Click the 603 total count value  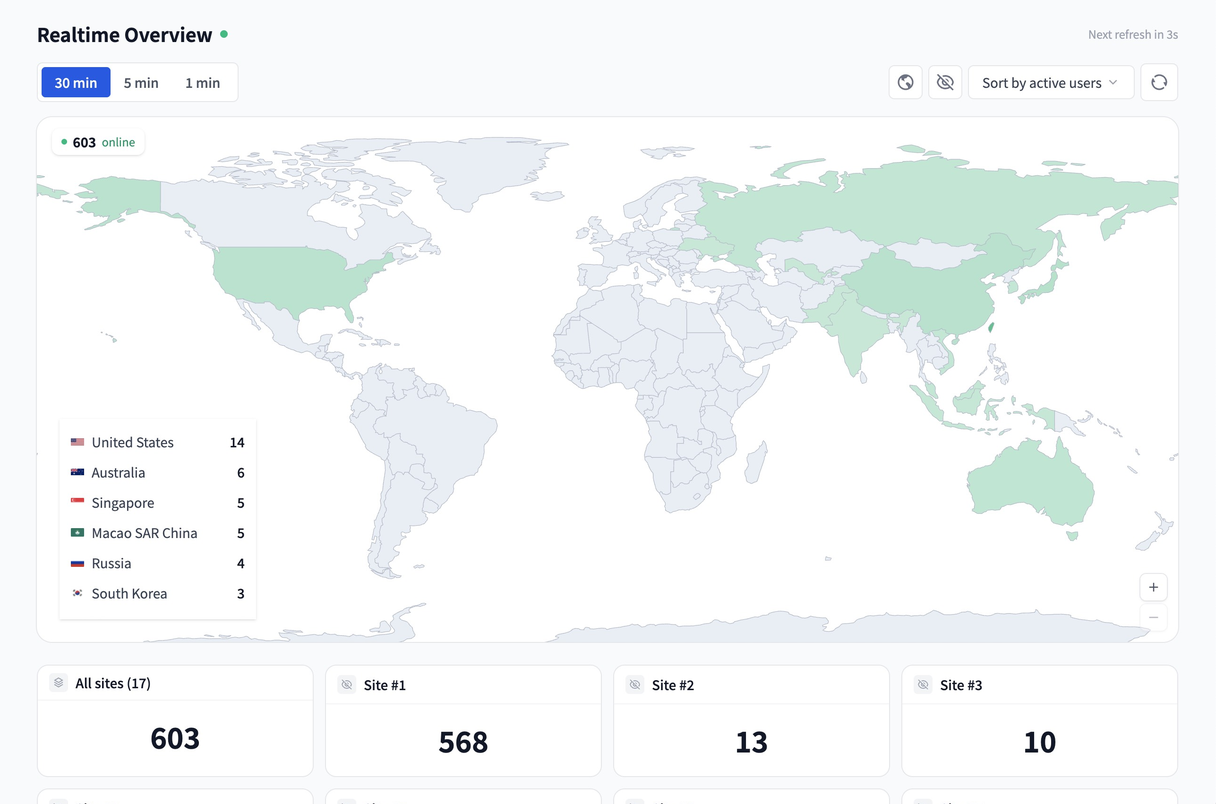click(175, 738)
